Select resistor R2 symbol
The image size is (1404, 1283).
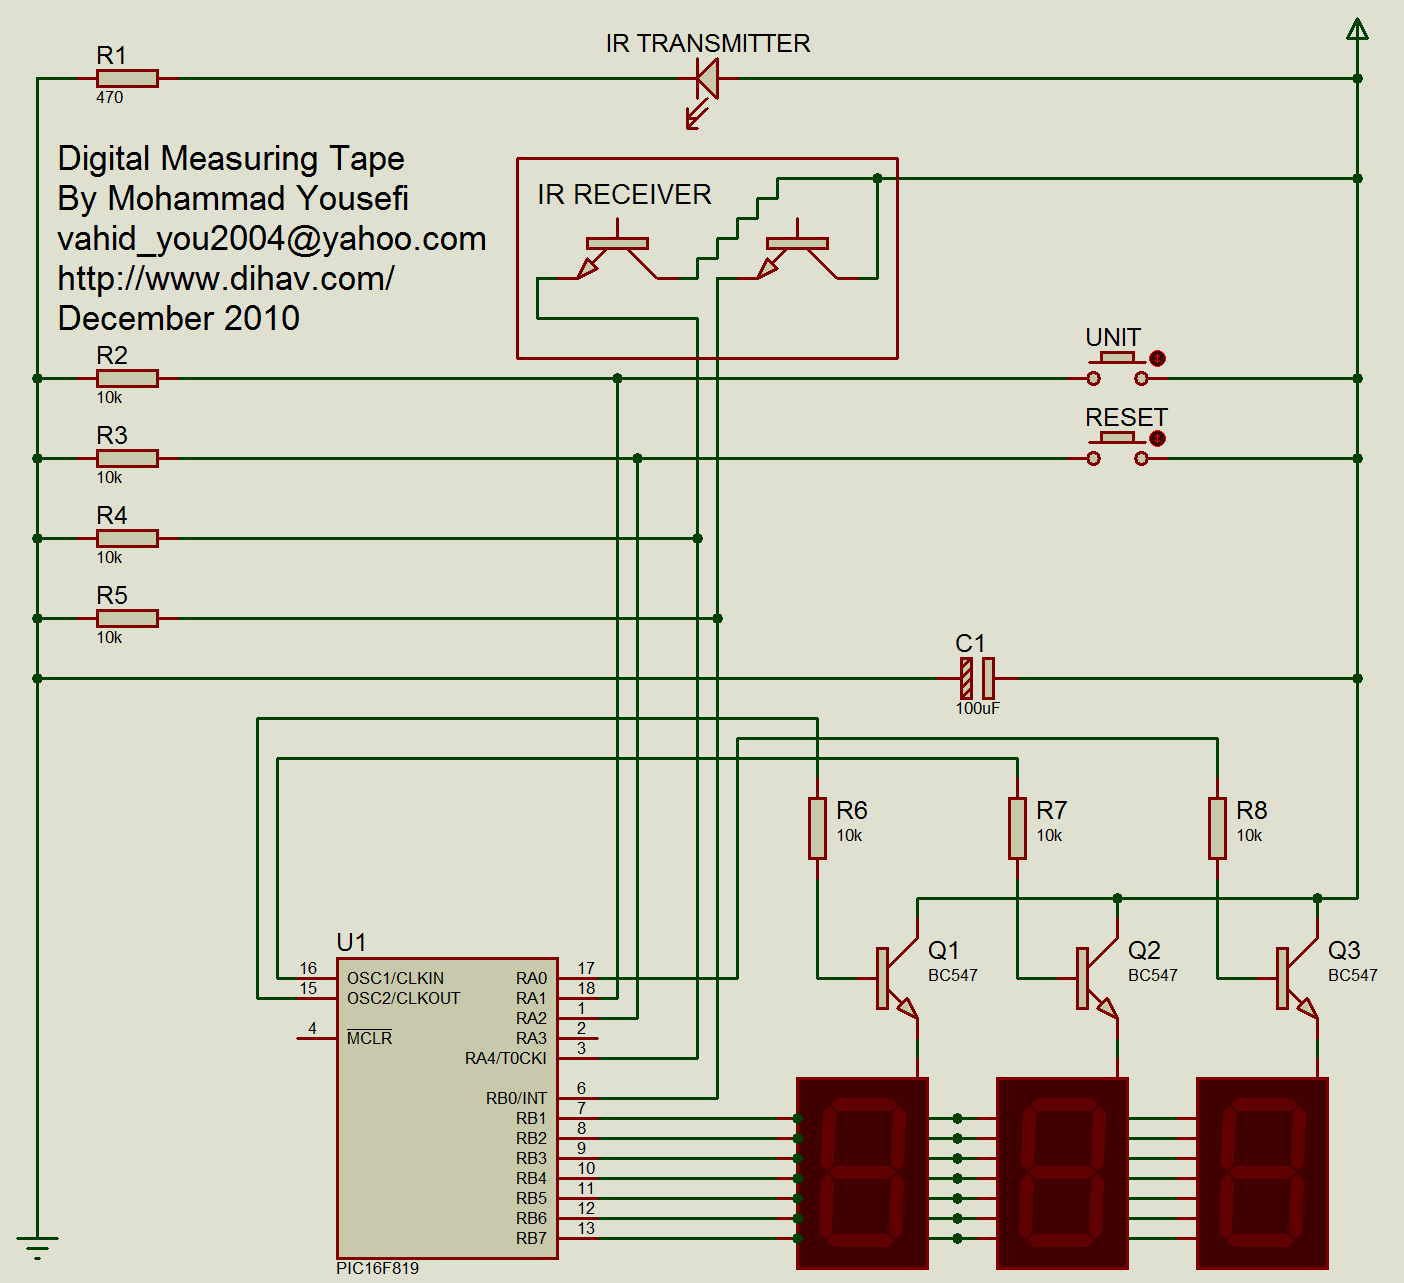[x=127, y=378]
